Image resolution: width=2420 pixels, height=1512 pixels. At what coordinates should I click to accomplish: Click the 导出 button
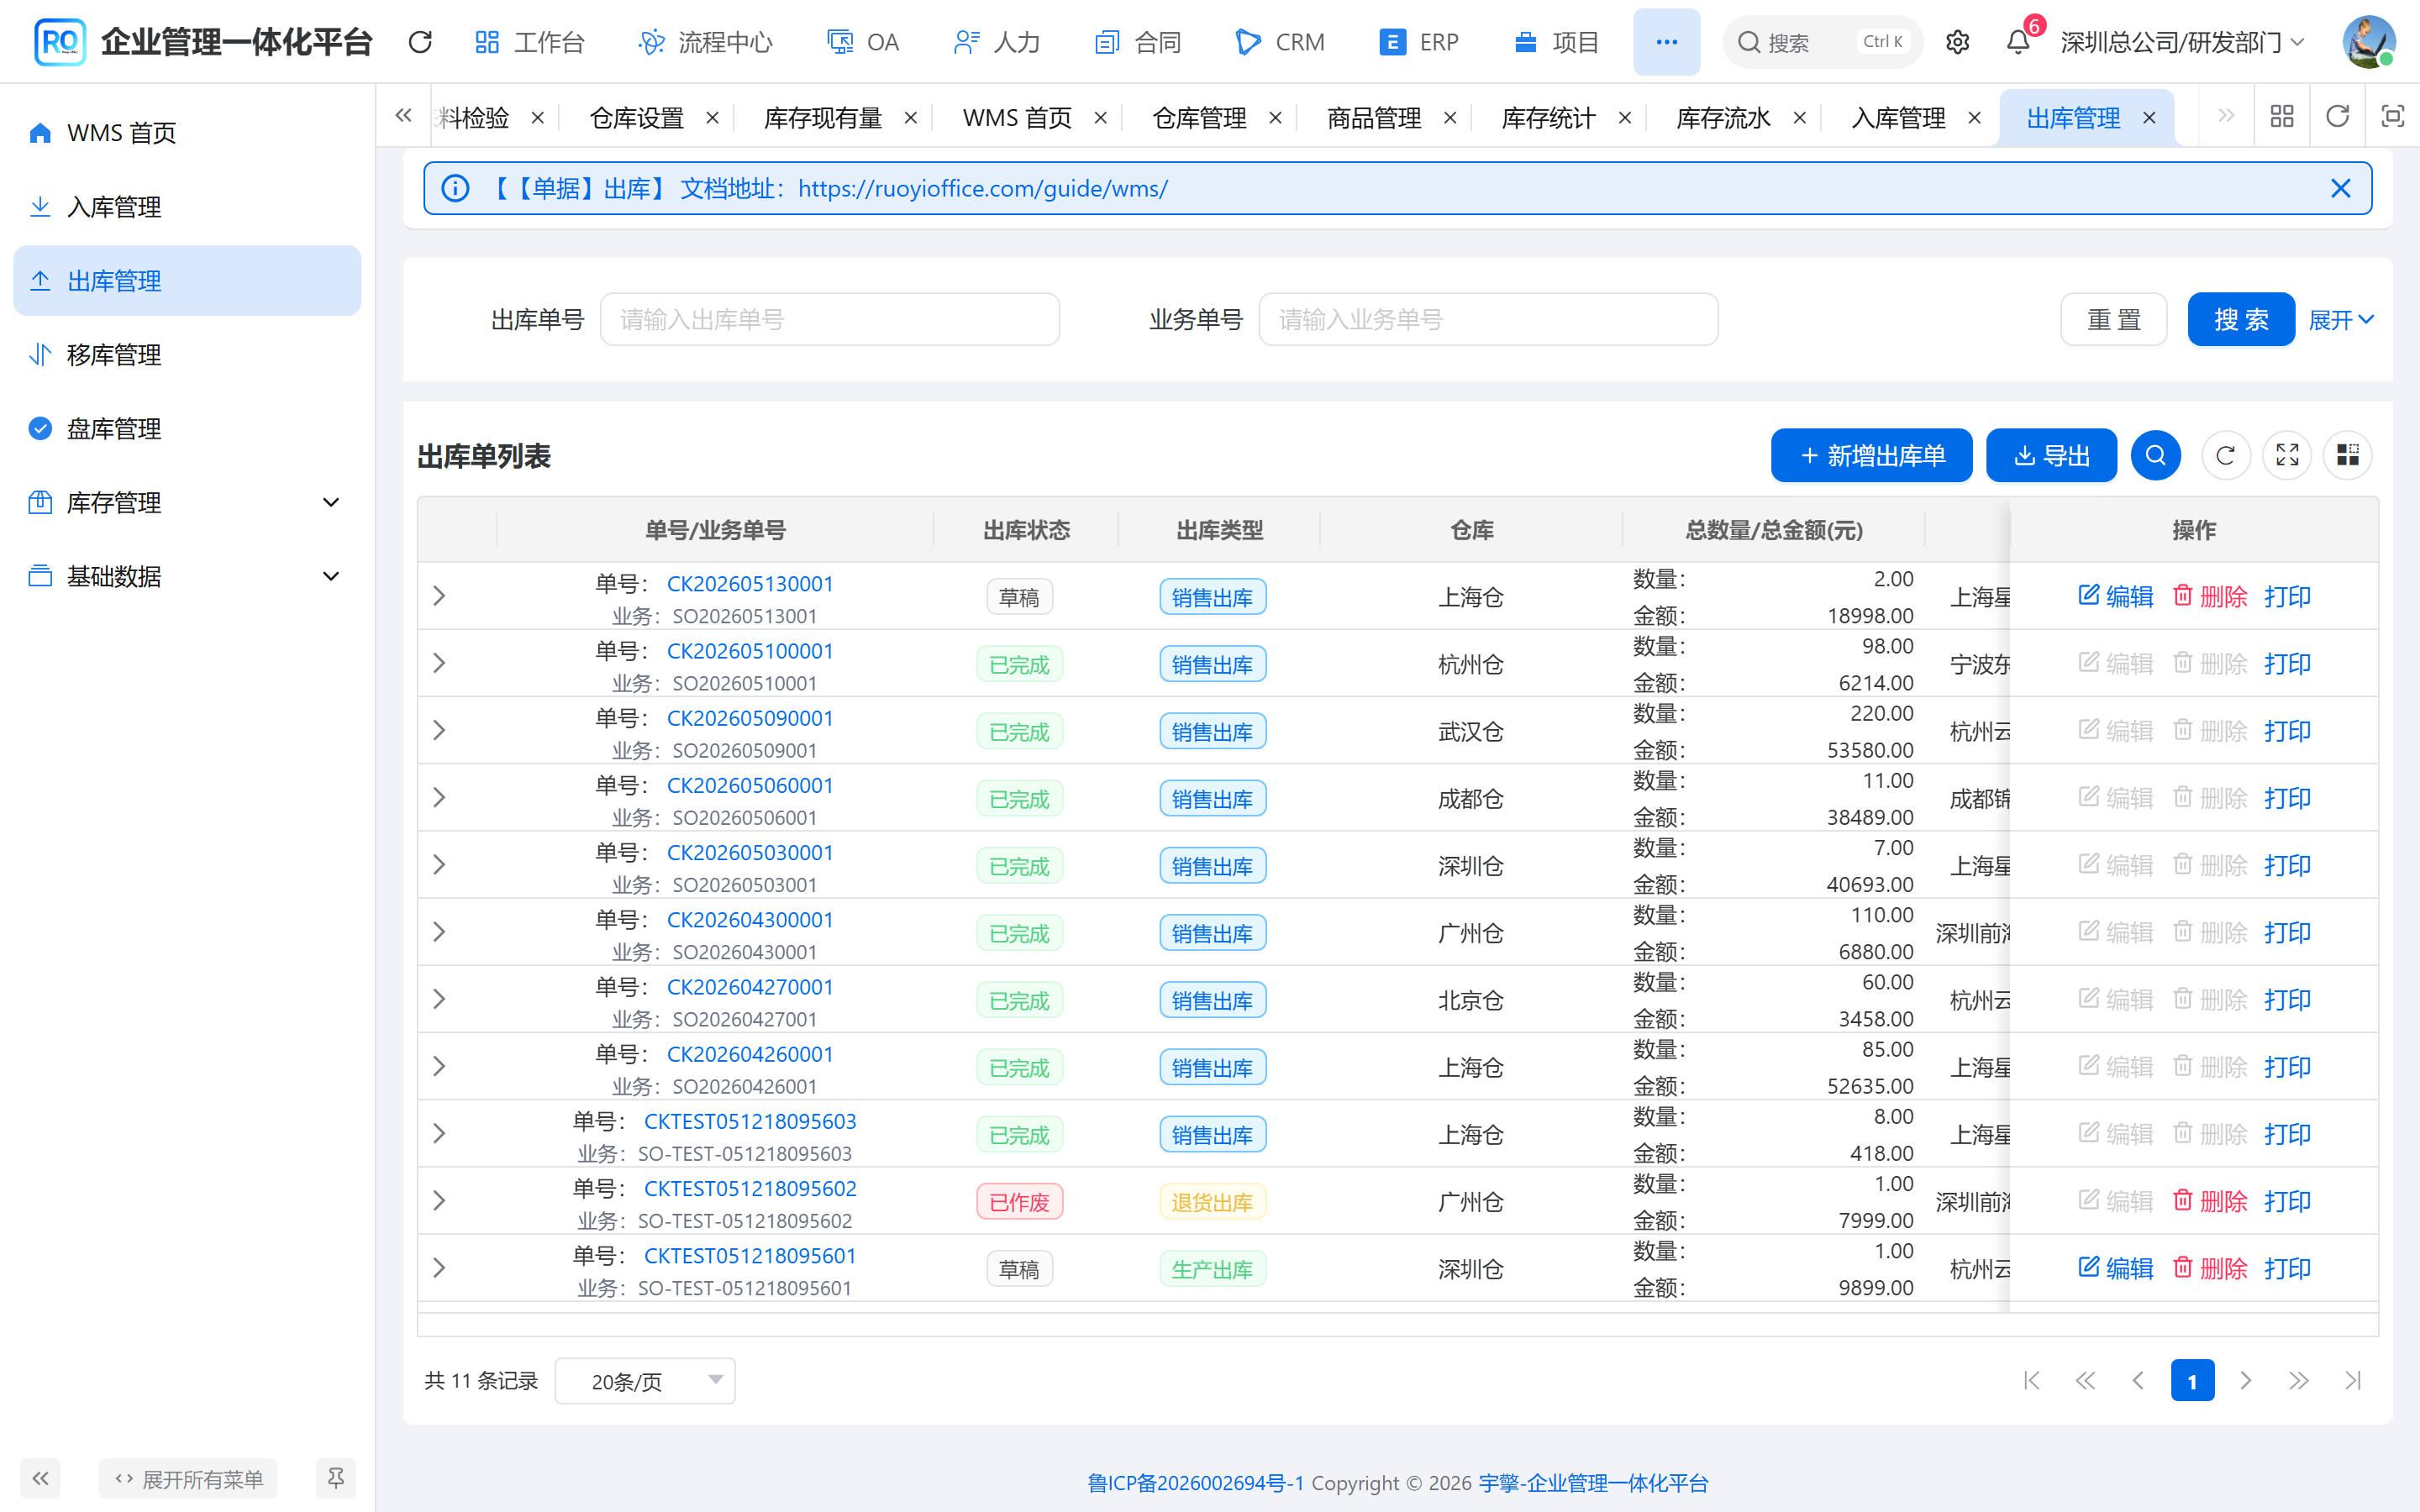[x=2051, y=456]
